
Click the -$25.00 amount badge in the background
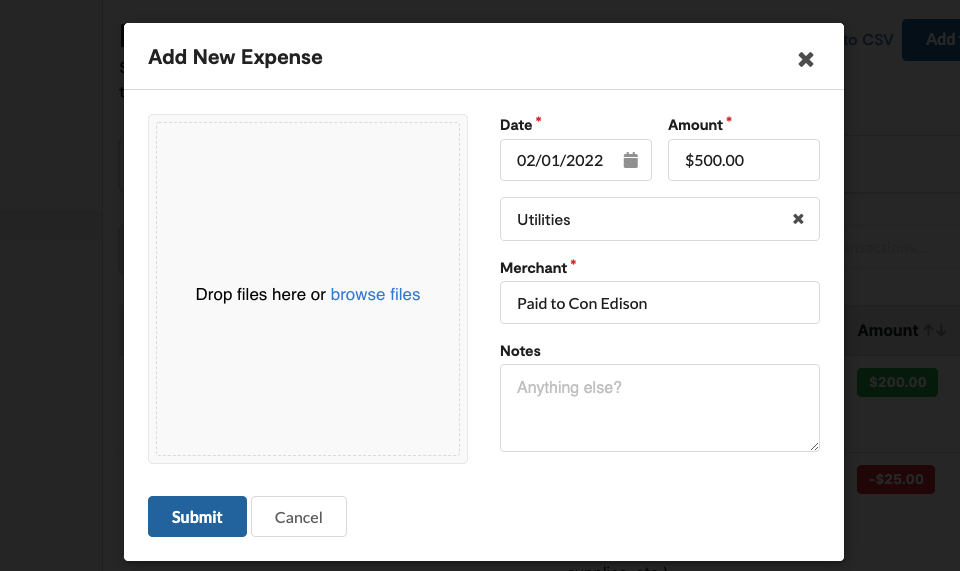tap(896, 479)
